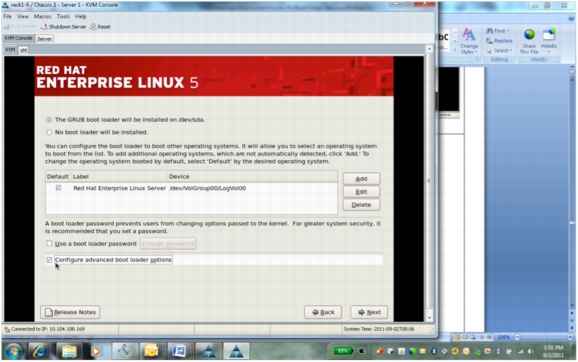Click Replace in Word's Editing group
578x362 pixels.
point(499,41)
